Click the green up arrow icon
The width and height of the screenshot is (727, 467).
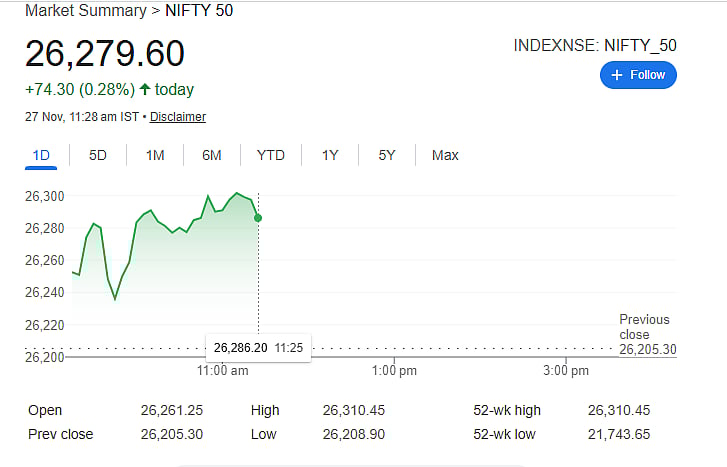click(x=145, y=90)
